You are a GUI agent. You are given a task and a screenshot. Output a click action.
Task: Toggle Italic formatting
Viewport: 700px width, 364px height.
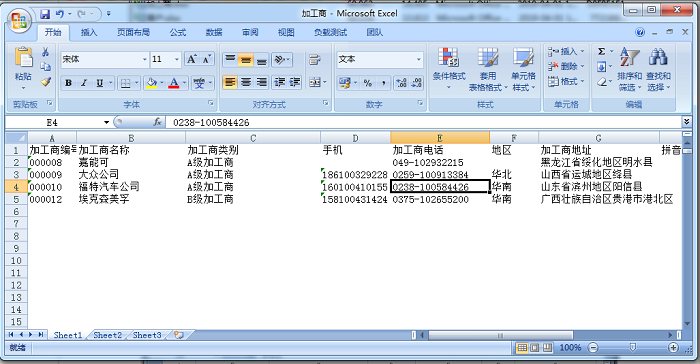[83, 83]
